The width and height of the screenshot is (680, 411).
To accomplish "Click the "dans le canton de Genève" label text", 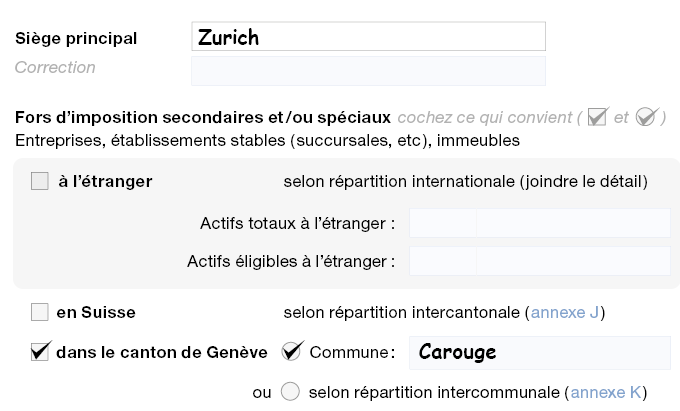I will 161,352.
